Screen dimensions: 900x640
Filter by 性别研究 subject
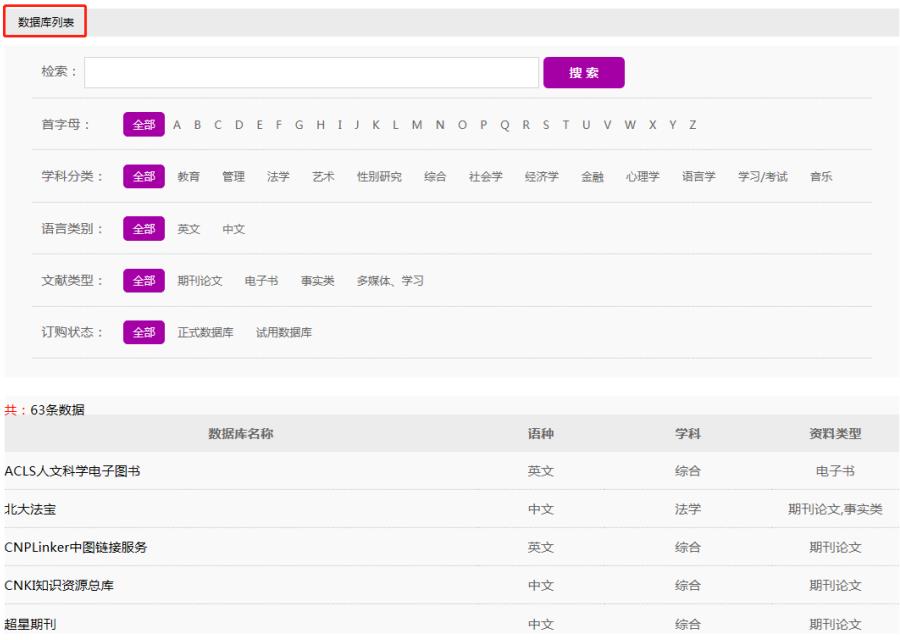point(379,177)
